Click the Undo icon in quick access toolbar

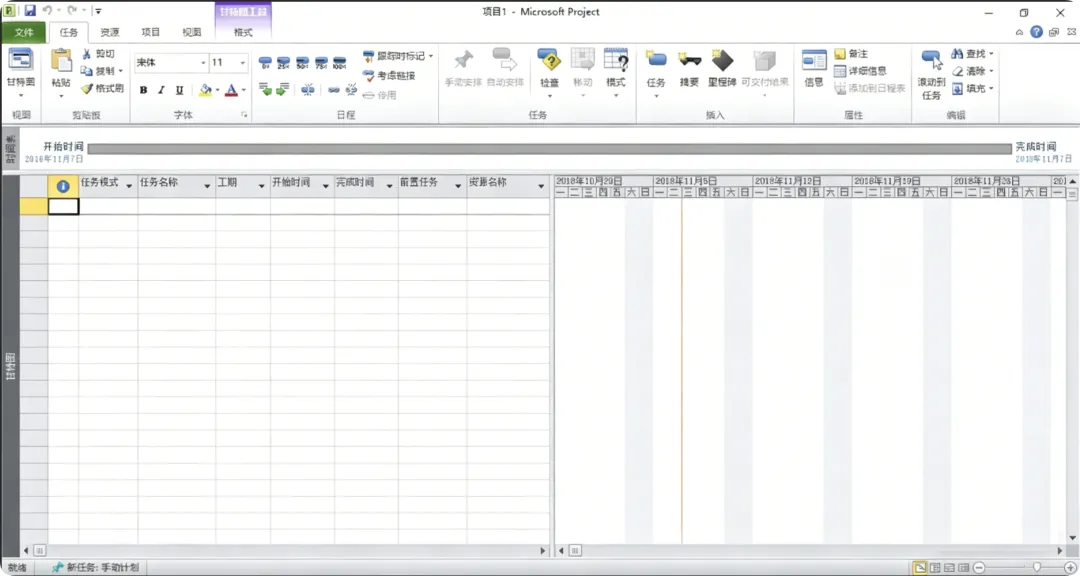point(48,11)
